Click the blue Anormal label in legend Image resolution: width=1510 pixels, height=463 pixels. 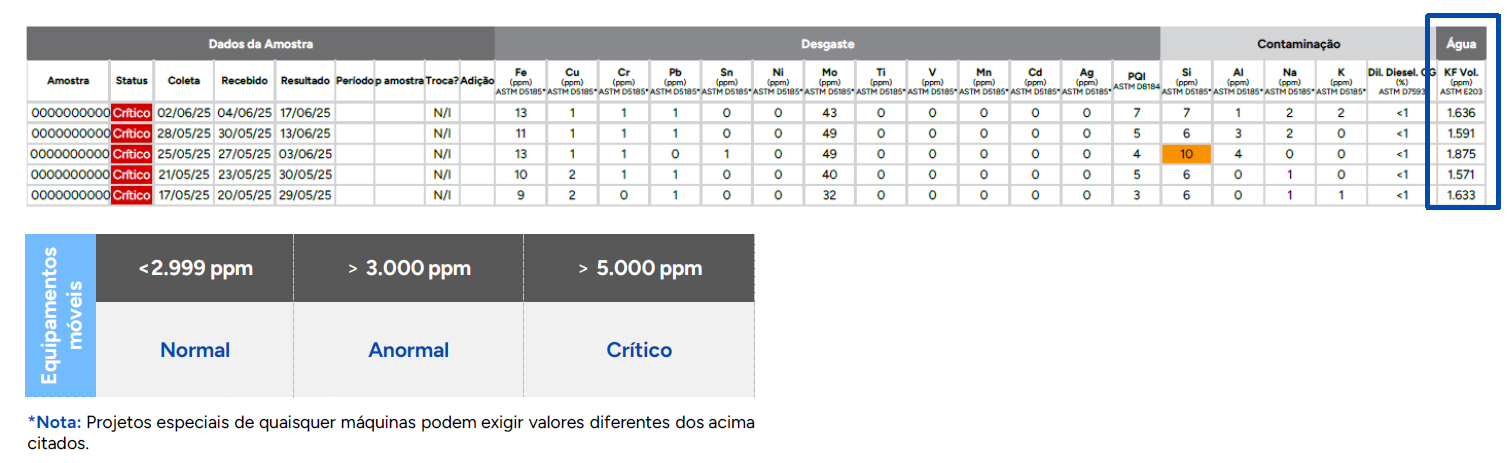pyautogui.click(x=409, y=350)
